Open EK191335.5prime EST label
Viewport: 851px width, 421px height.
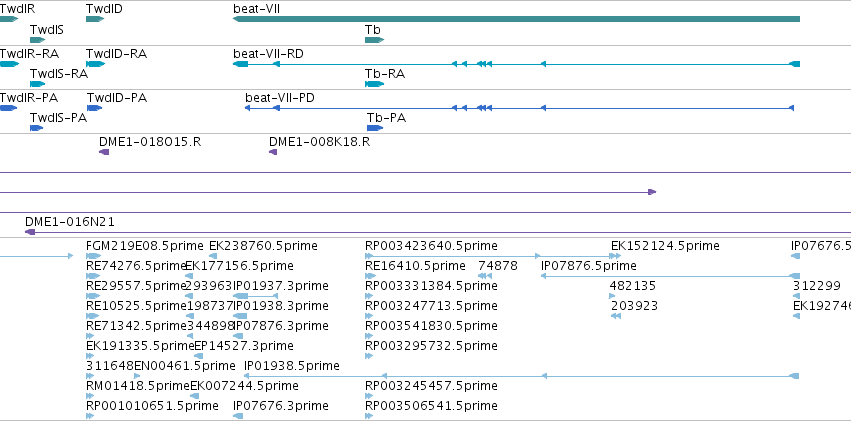coord(140,346)
